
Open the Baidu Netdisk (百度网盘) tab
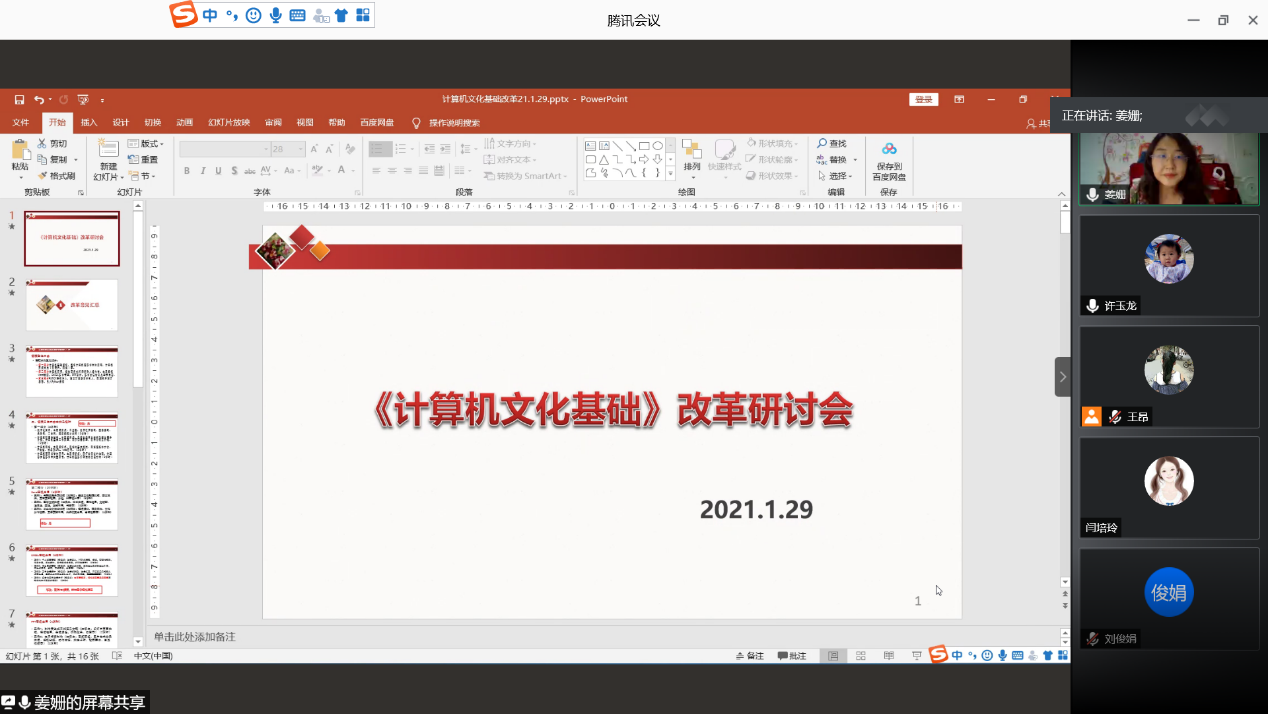(377, 123)
